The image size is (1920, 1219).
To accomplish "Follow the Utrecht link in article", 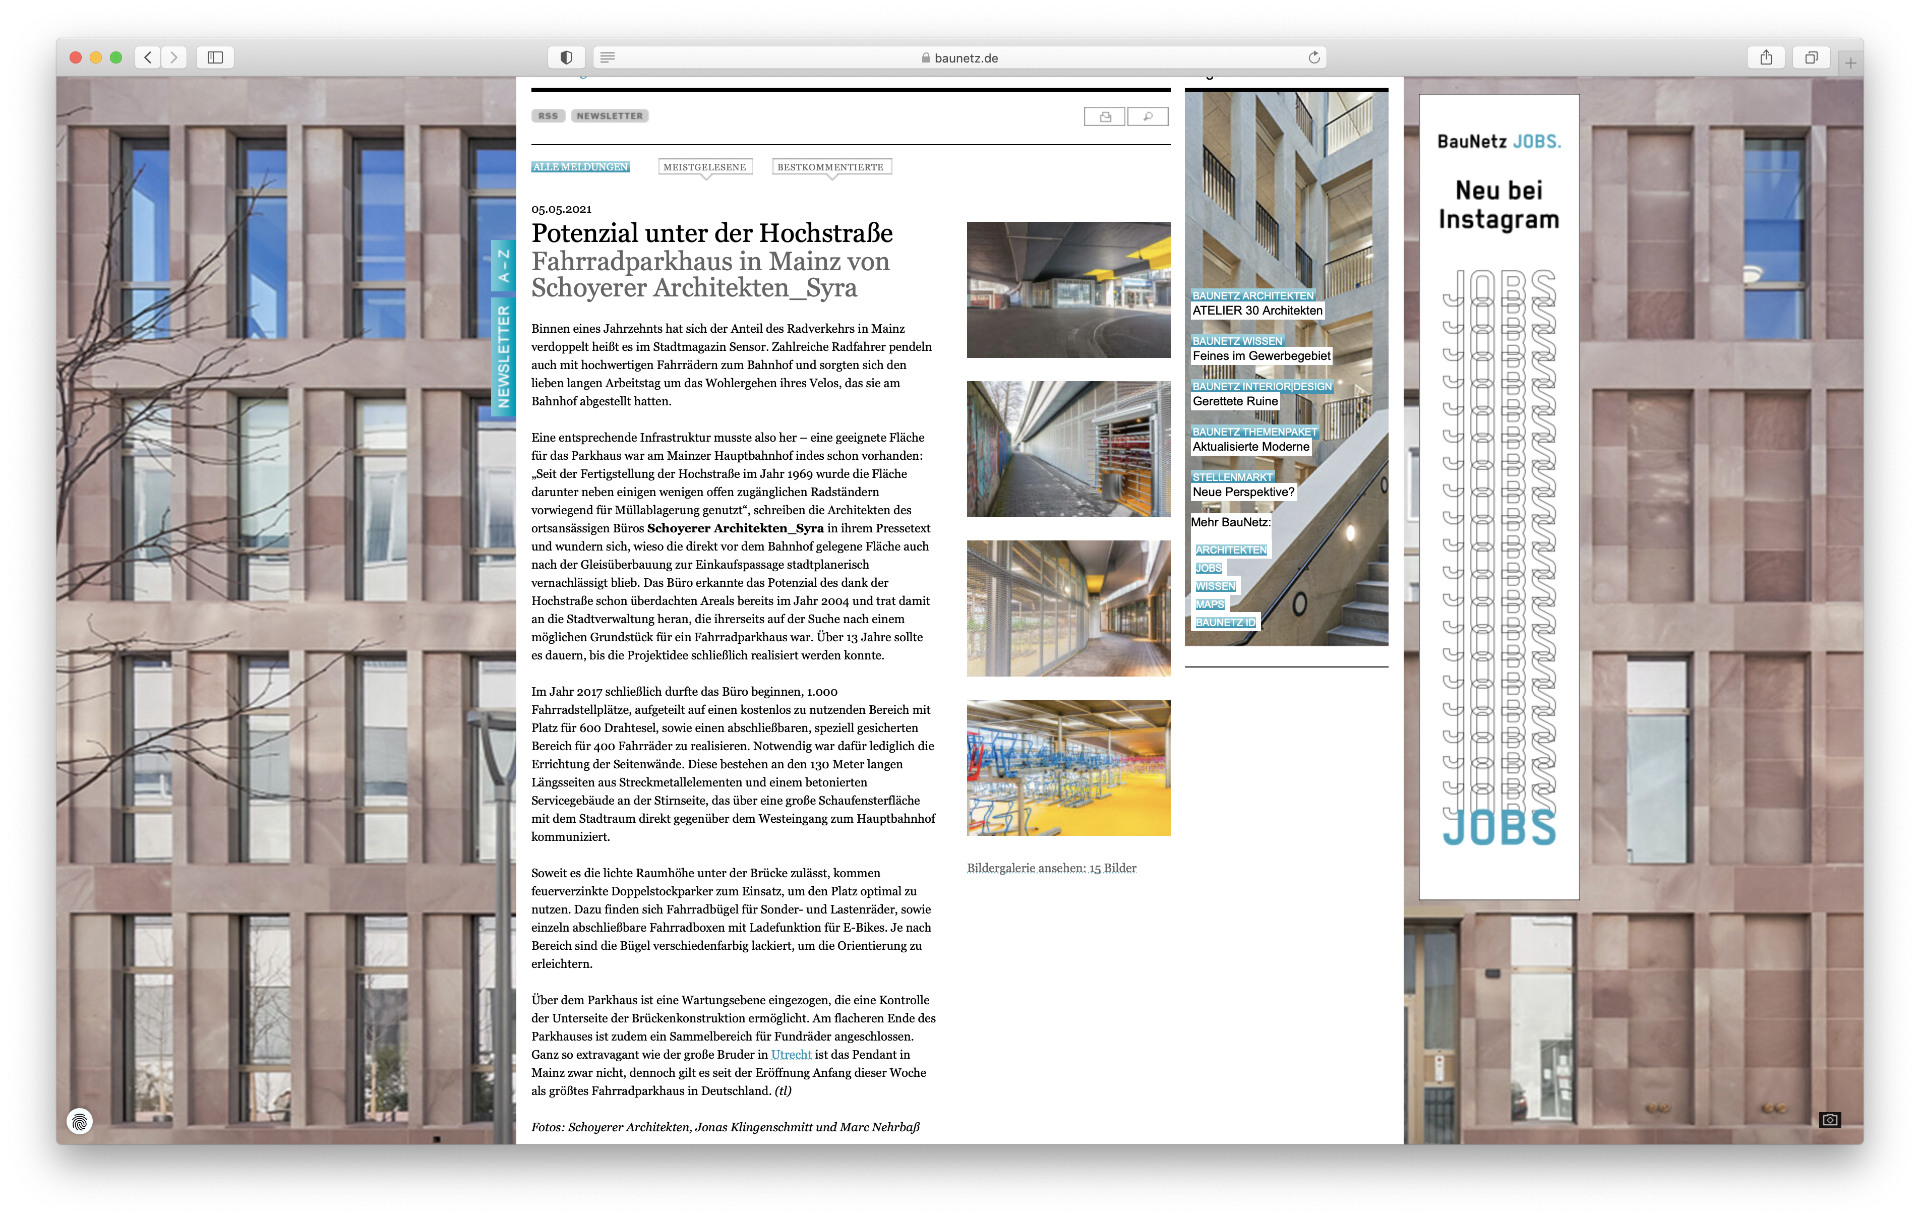I will [791, 1055].
